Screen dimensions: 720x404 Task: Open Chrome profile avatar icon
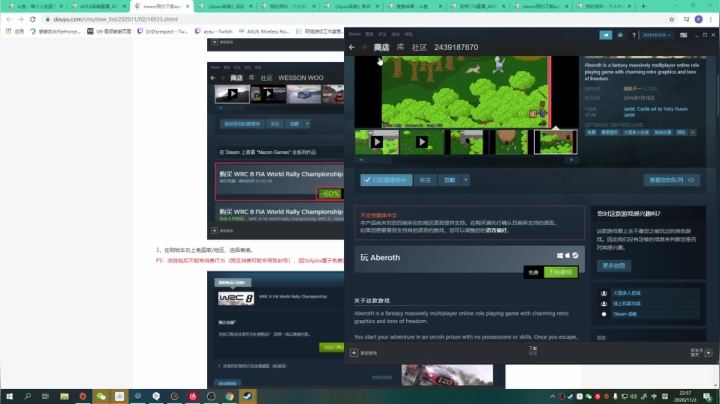click(x=698, y=19)
